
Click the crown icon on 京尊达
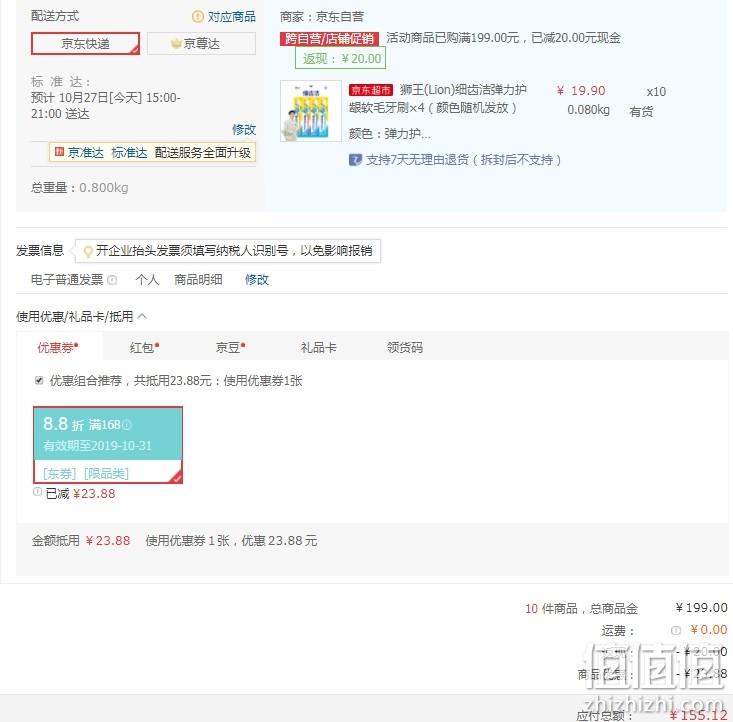[176, 43]
